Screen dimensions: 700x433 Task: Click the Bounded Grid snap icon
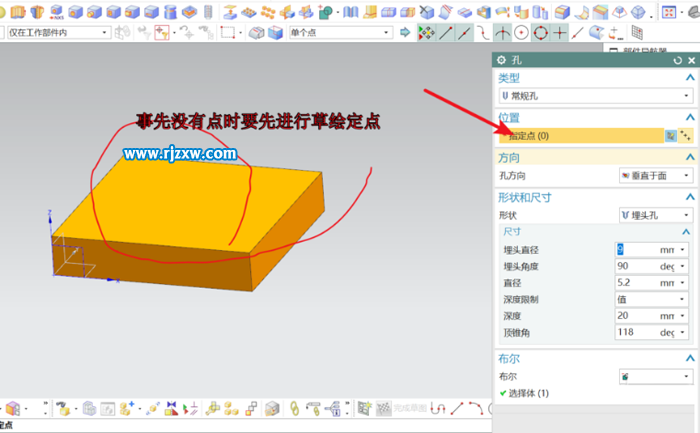point(637,33)
